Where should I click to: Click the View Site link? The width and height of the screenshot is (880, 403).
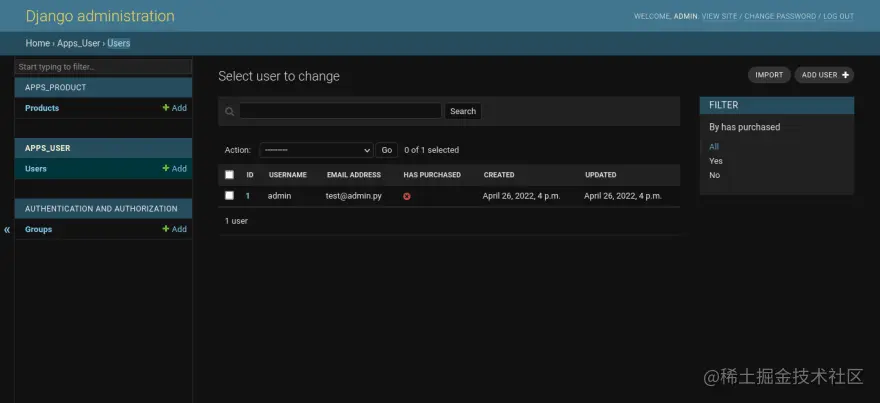(x=719, y=16)
